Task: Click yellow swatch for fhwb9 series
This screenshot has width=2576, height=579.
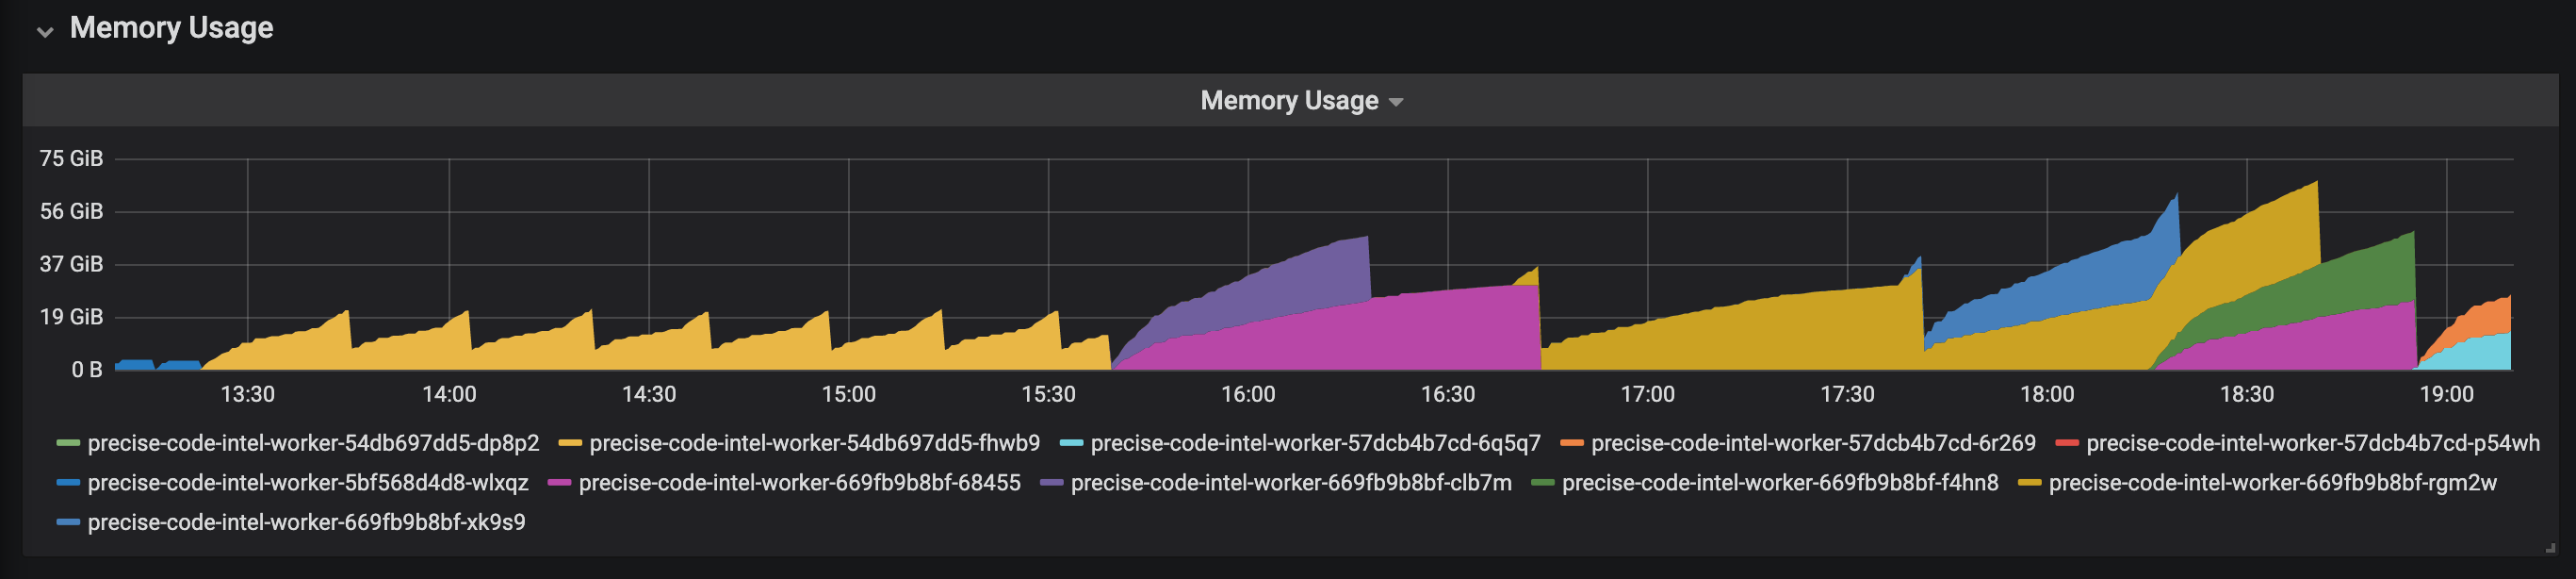Action: (x=570, y=443)
